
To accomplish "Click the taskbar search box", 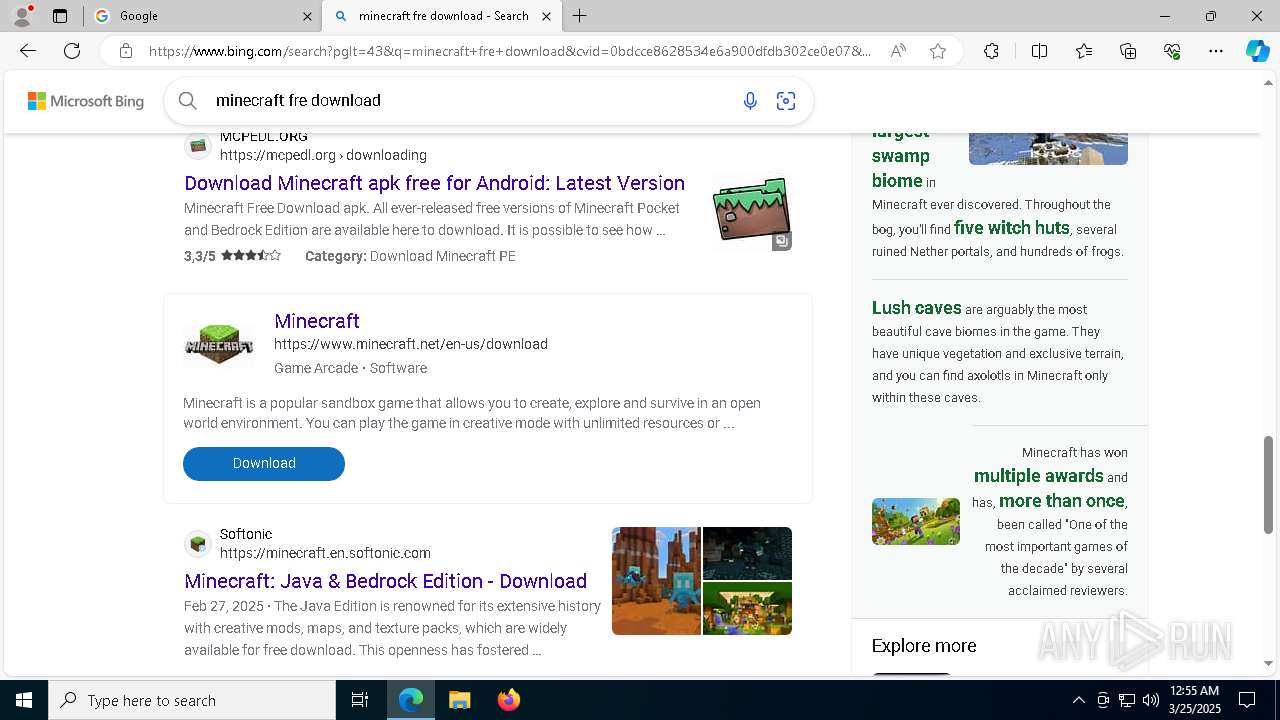I will pos(192,700).
